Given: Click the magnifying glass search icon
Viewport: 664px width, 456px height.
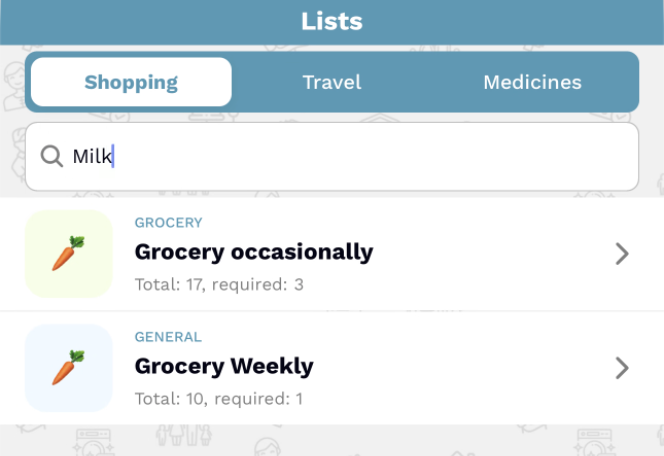Looking at the screenshot, I should click(x=51, y=156).
